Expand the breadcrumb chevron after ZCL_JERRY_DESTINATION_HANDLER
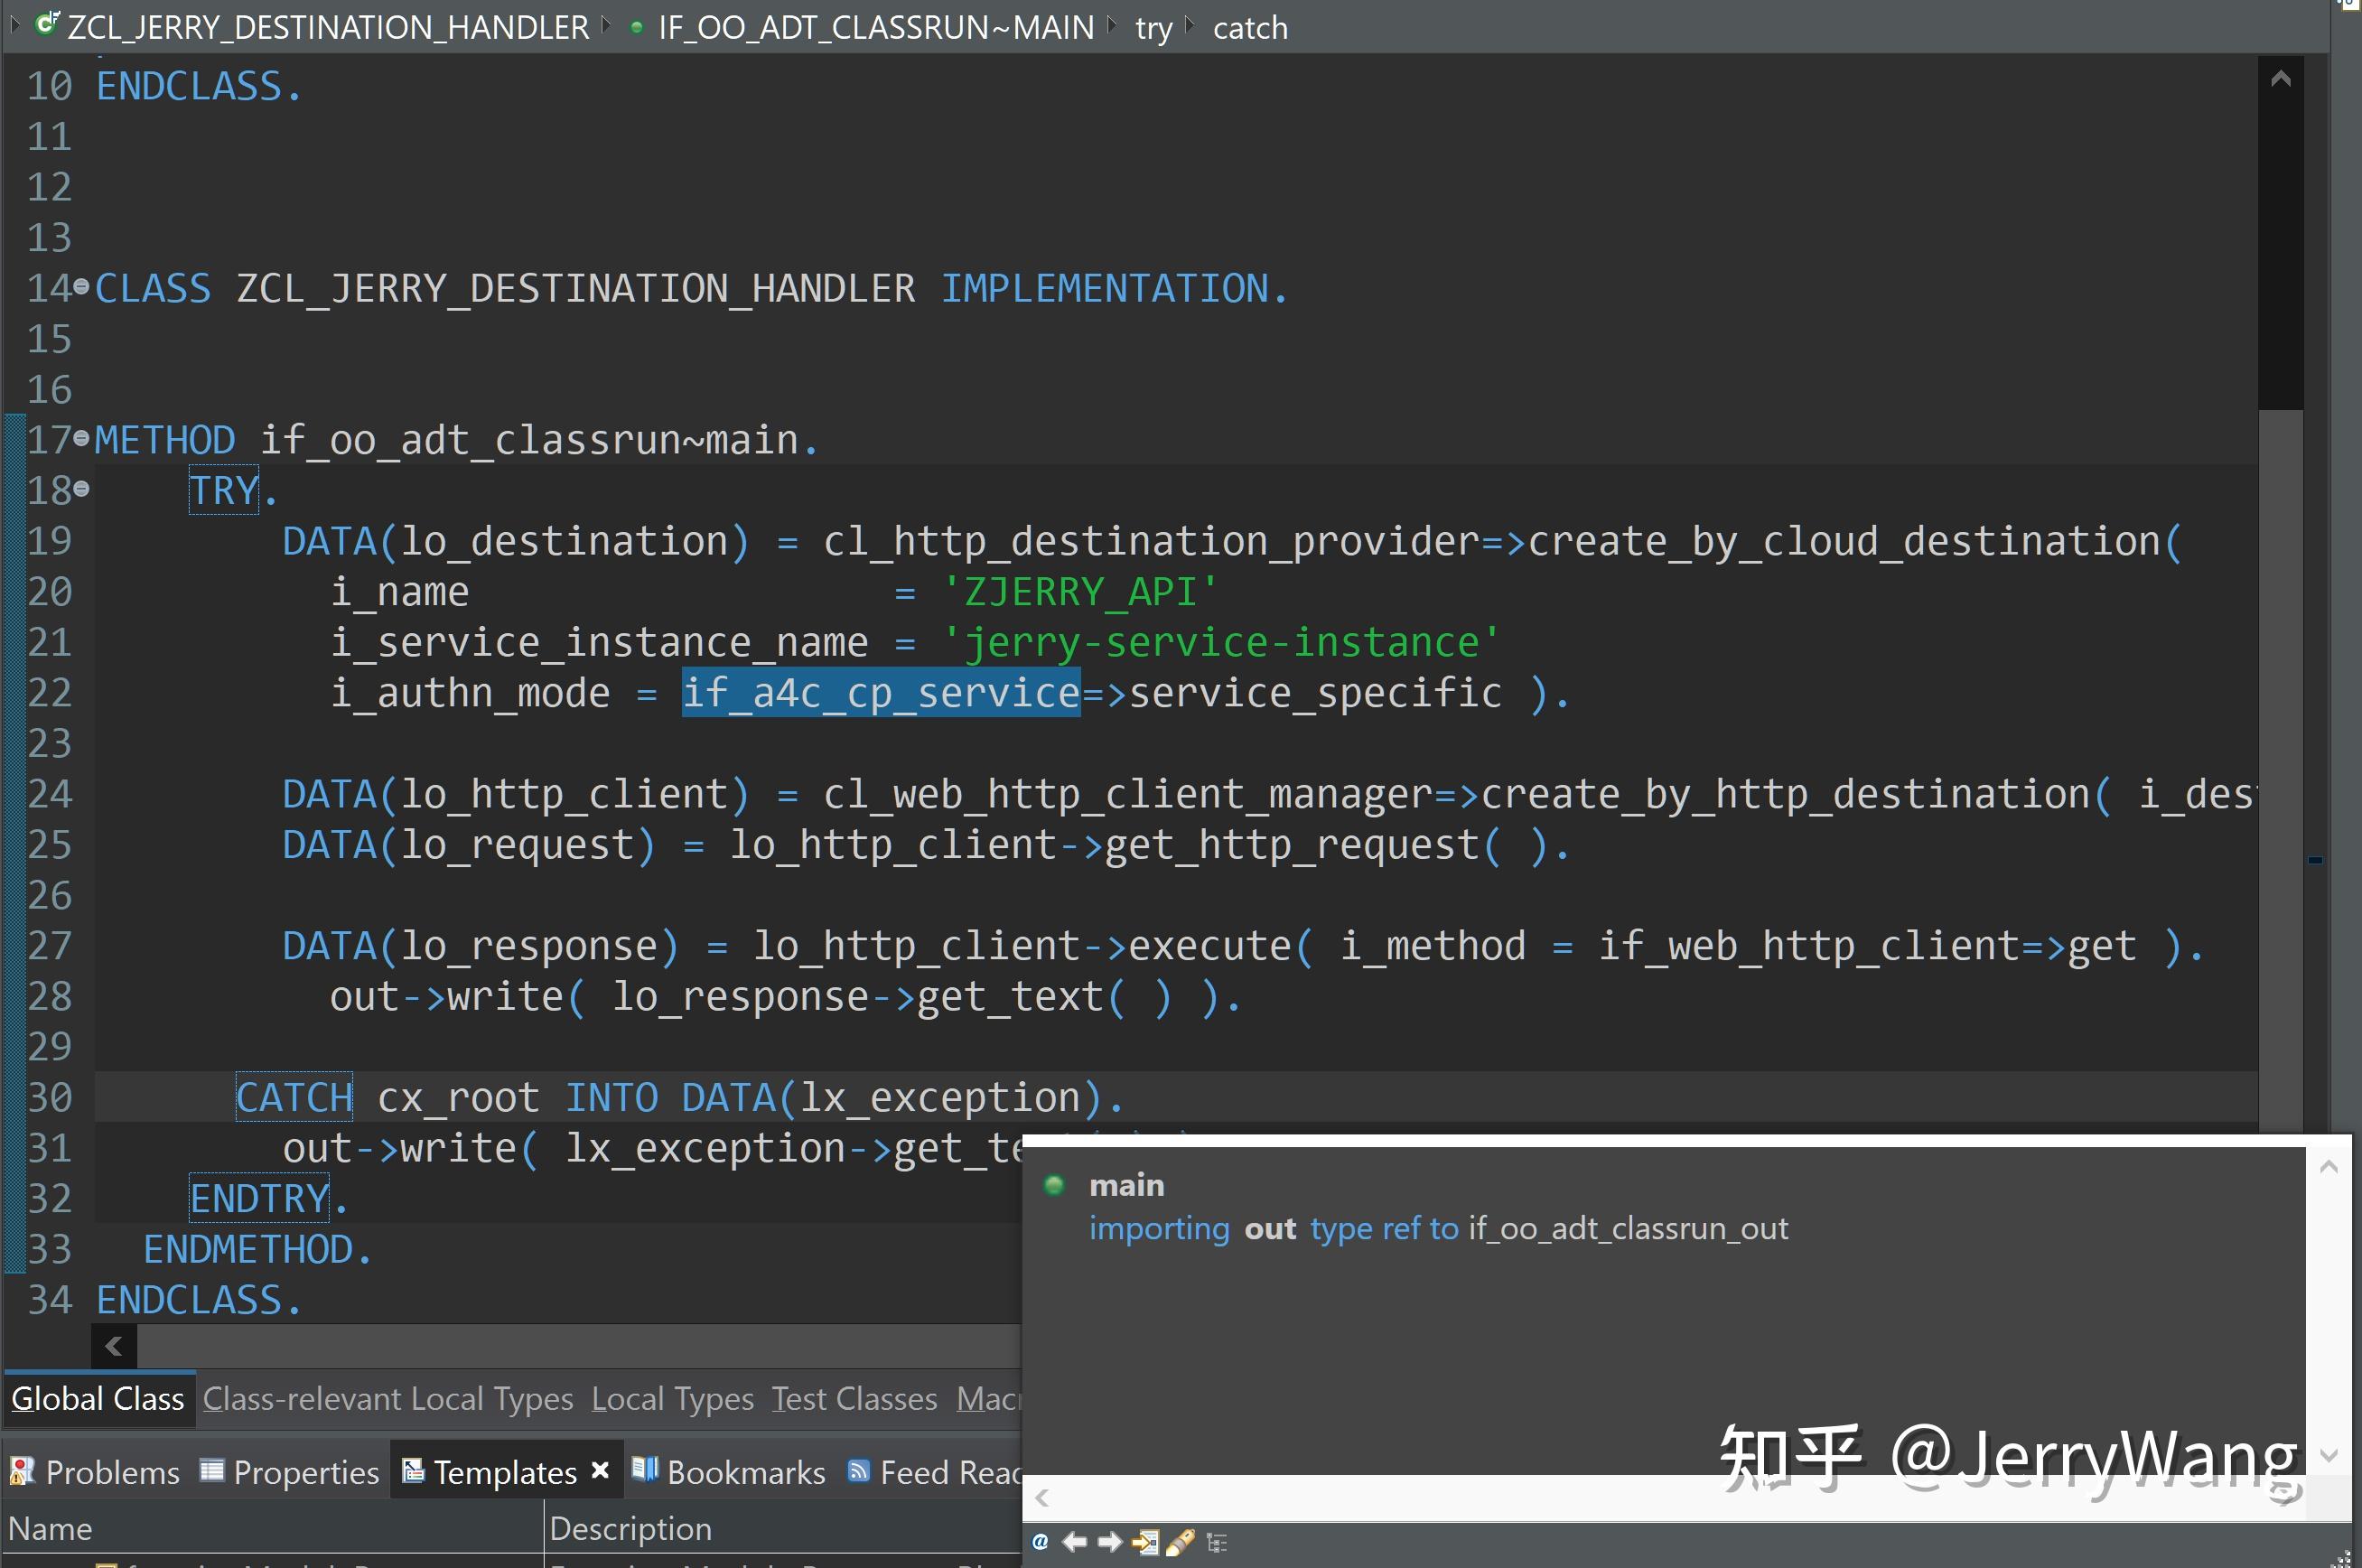Viewport: 2362px width, 1568px height. (x=607, y=26)
